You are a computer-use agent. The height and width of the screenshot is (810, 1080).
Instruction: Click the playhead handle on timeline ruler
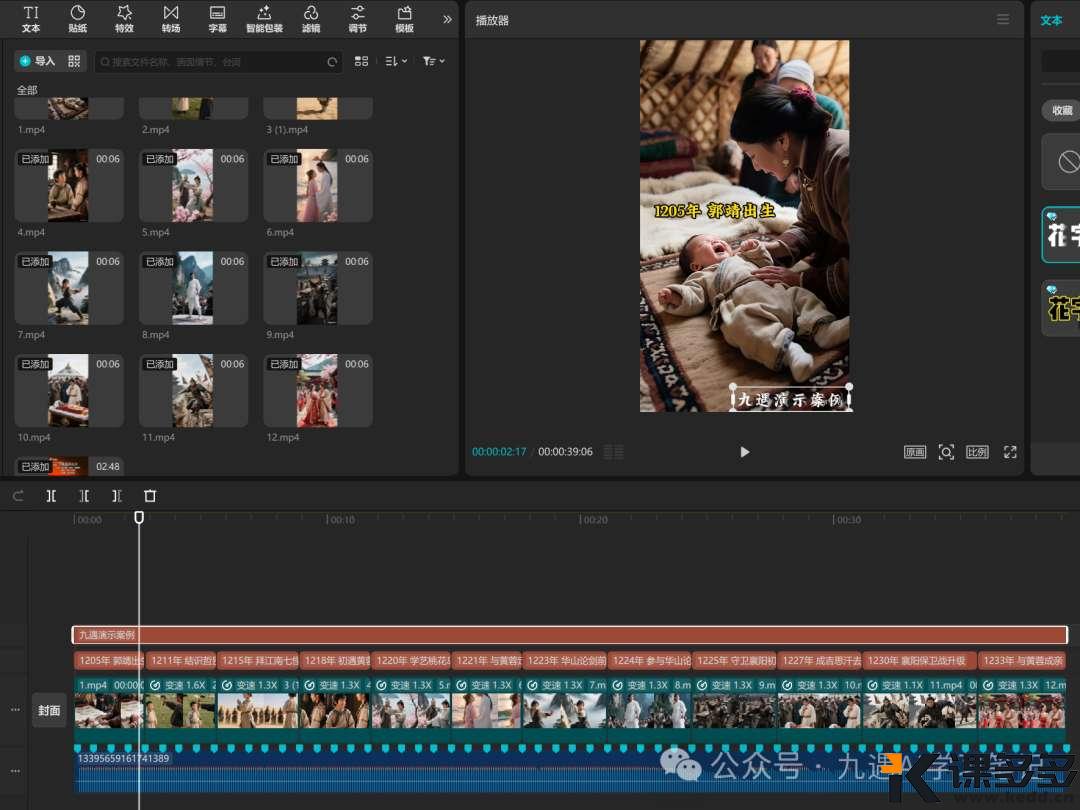(x=139, y=517)
